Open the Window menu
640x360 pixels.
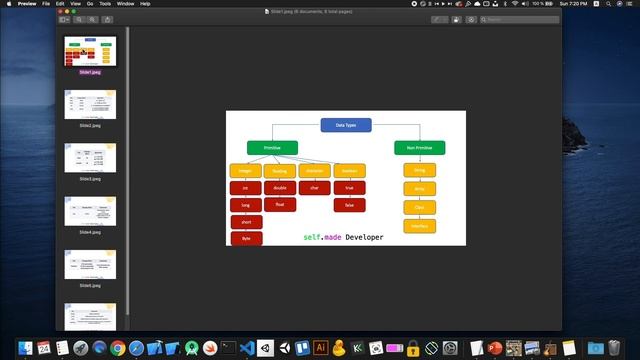(125, 4)
